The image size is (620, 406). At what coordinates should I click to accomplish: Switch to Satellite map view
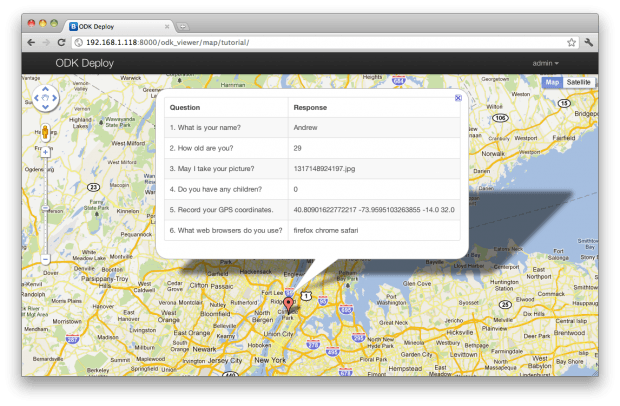(x=578, y=82)
